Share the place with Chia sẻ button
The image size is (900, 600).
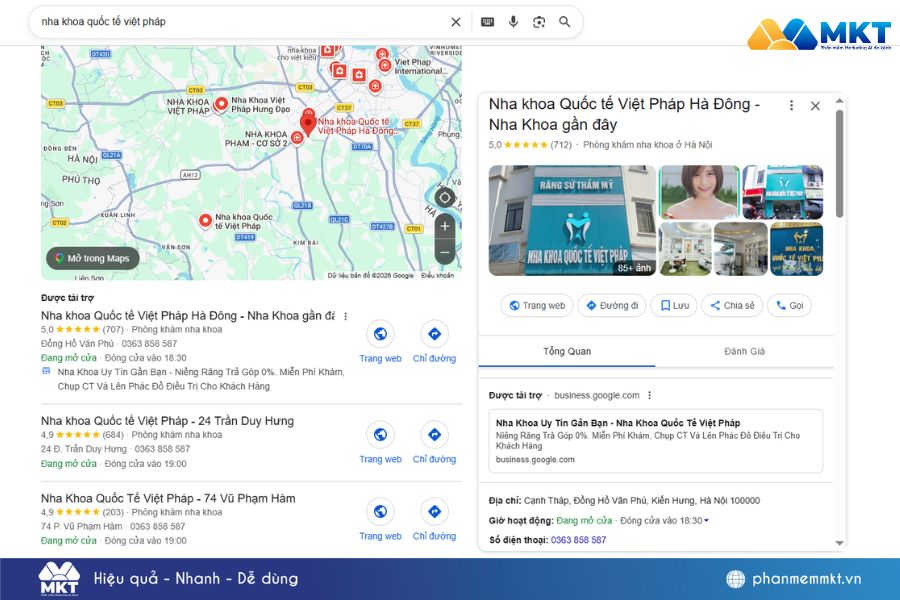click(732, 305)
